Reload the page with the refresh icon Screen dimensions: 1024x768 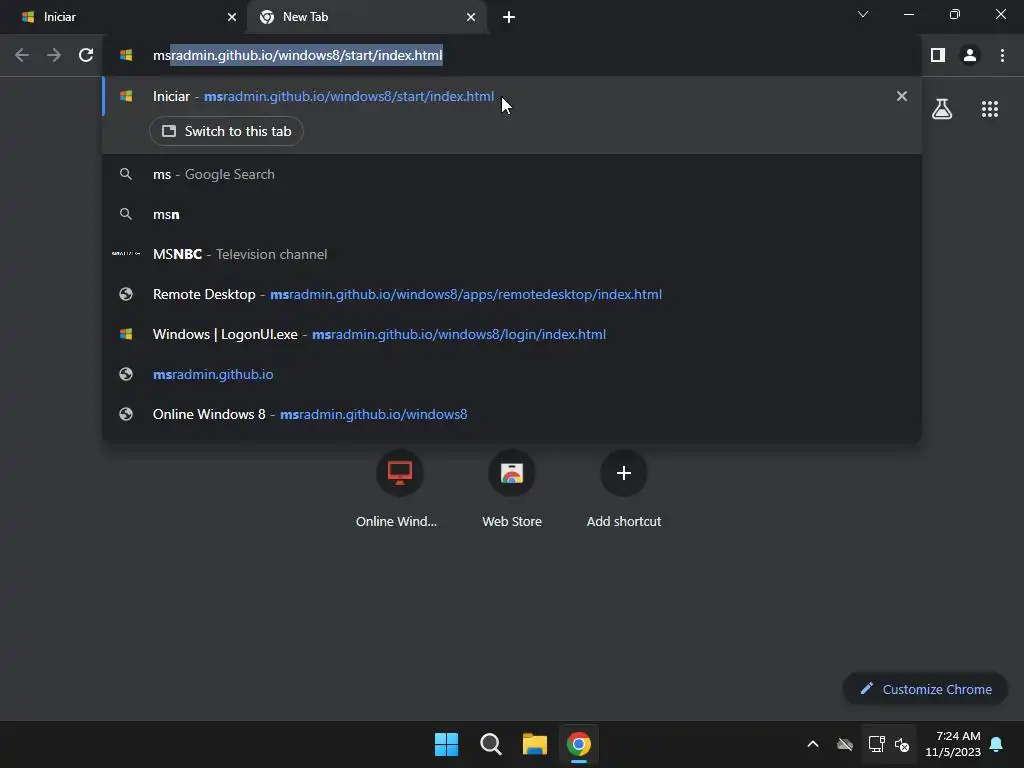[86, 56]
